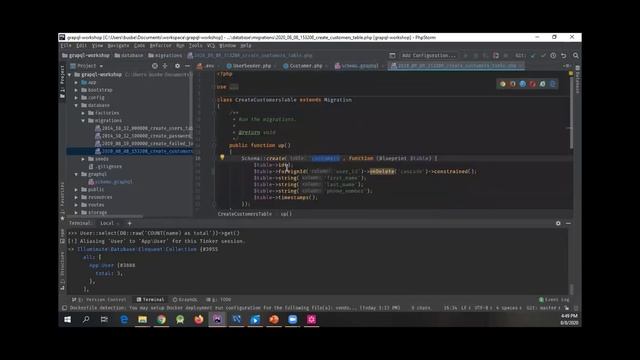
Task: Open the Code menu
Action: [x=139, y=46]
